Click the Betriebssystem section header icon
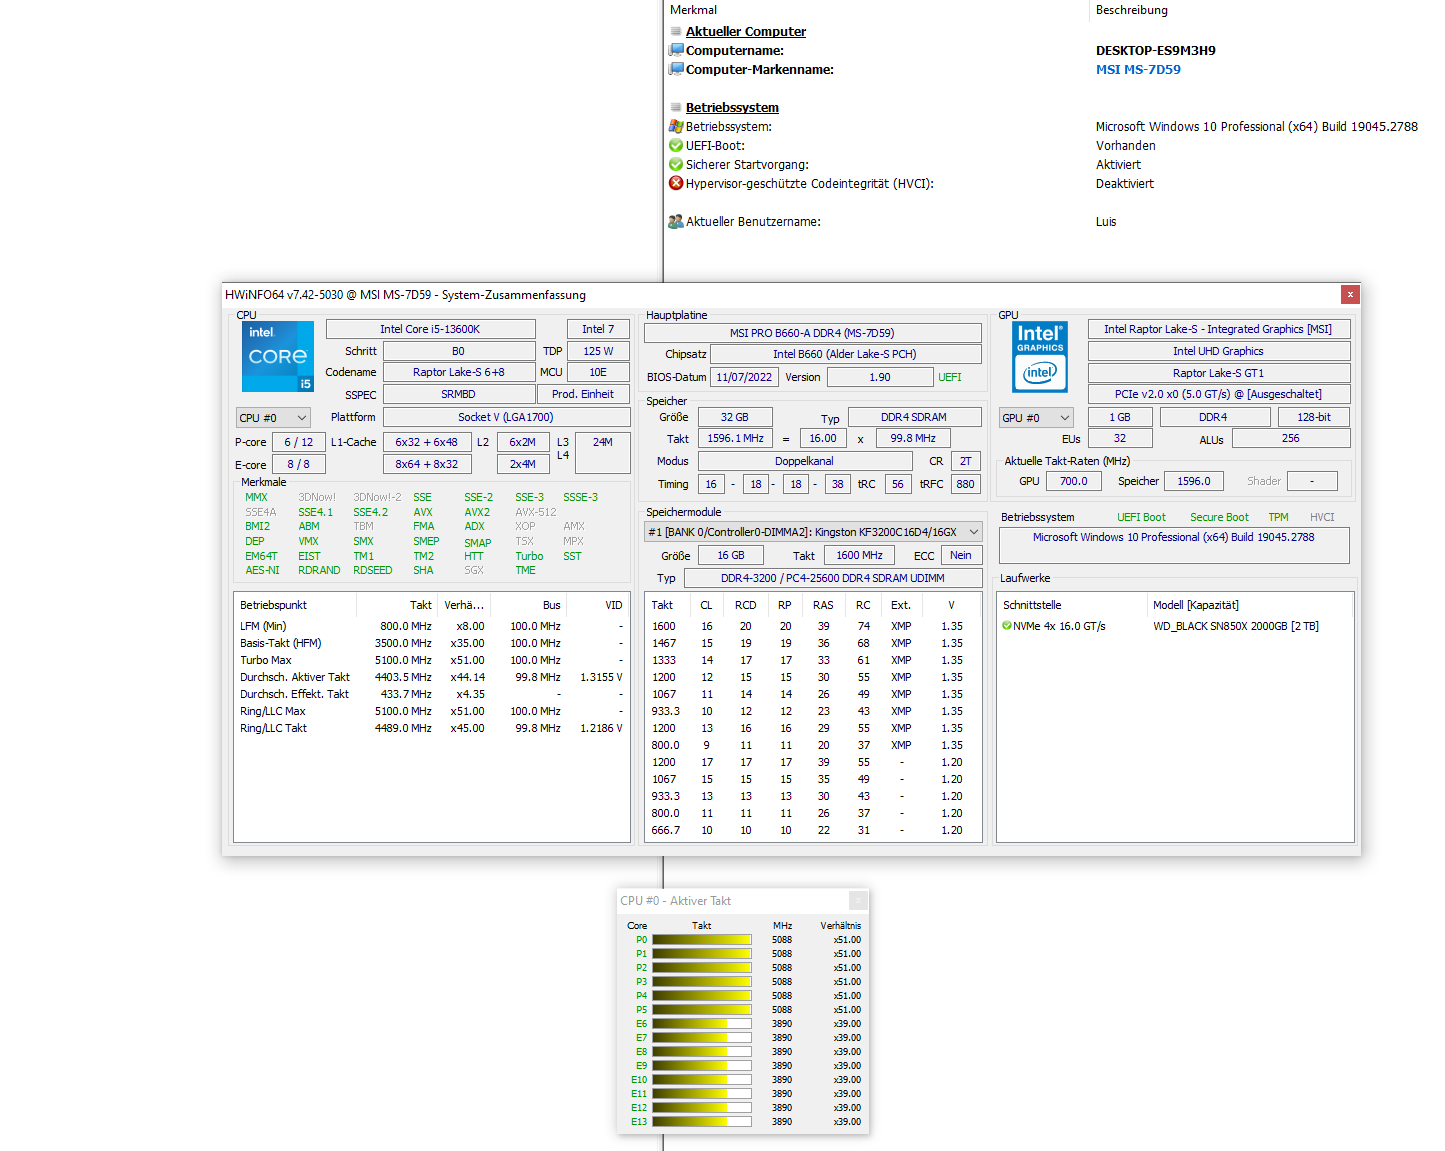Screen dimensions: 1445x1151 pos(676,107)
